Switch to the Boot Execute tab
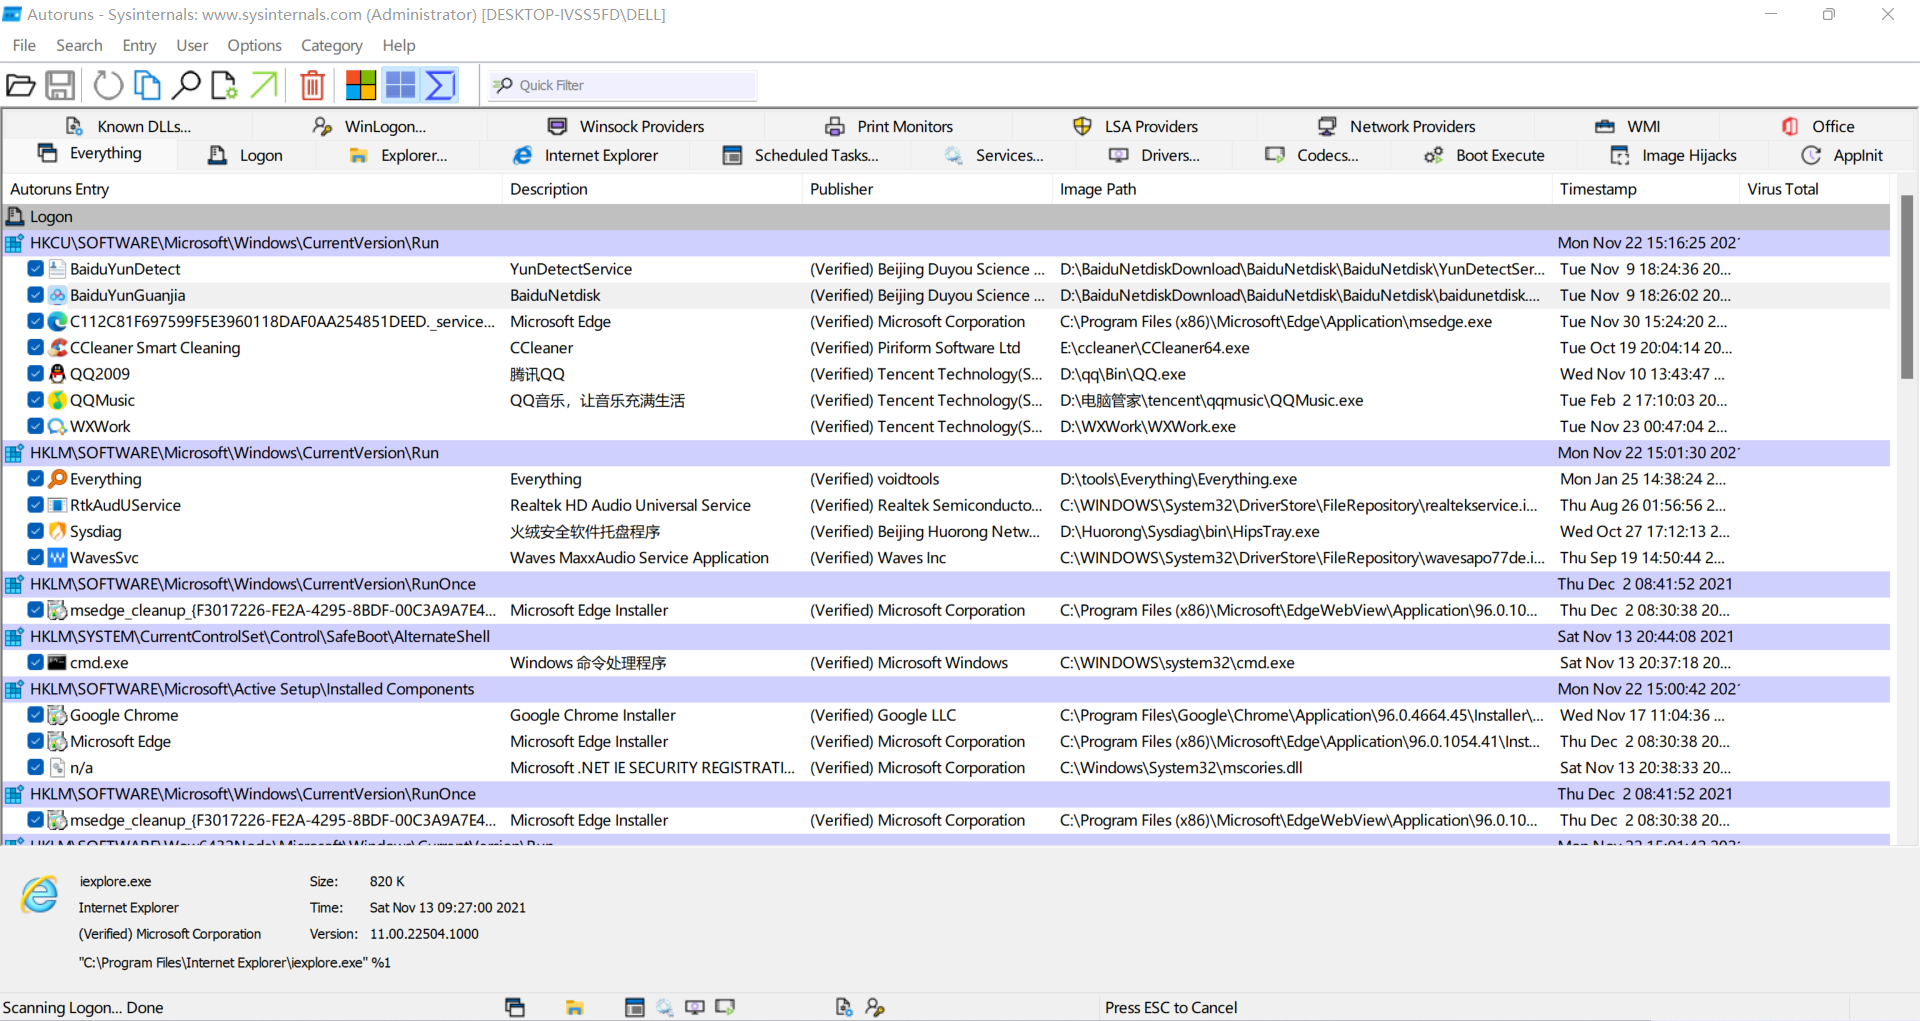1920x1021 pixels. 1485,155
